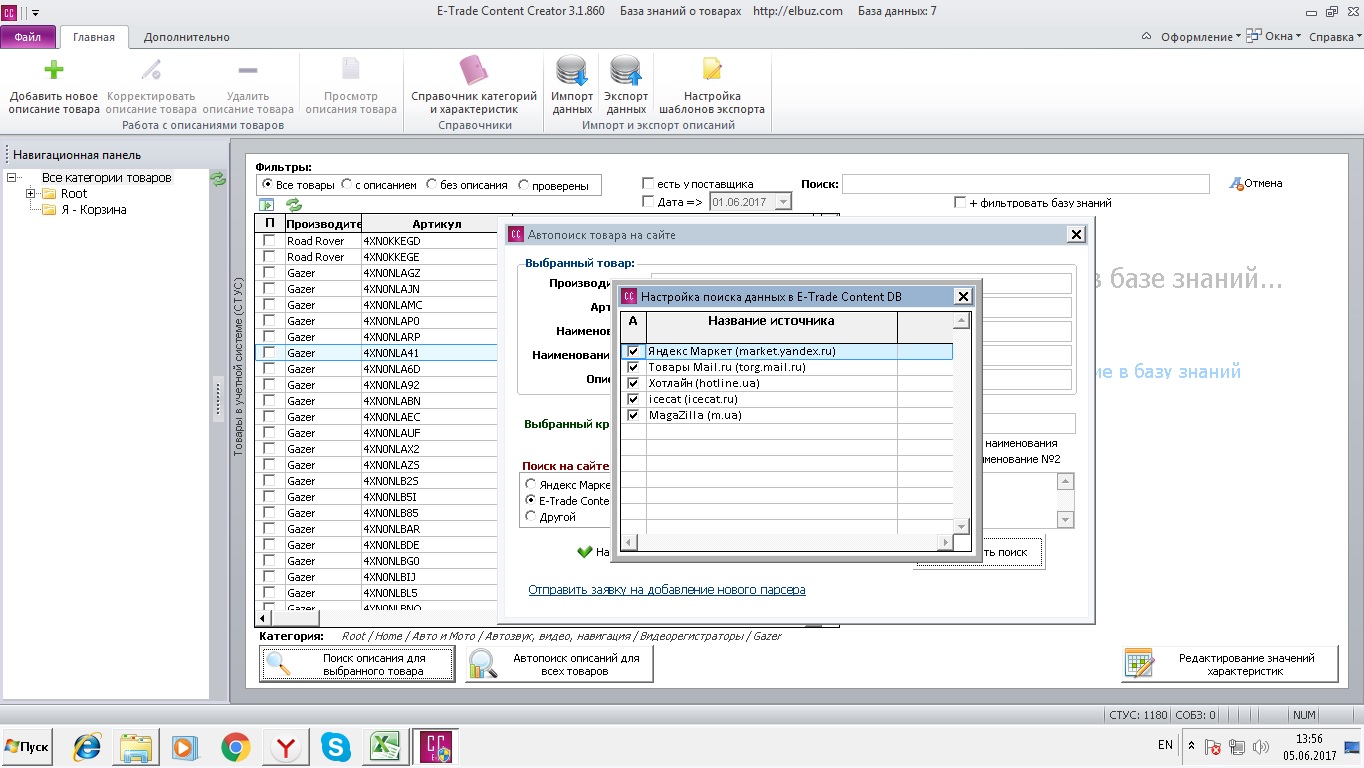Viewport: 1364px width, 768px height.
Task: Enable the 'есть у поставщика' checkbox
Action: (648, 184)
